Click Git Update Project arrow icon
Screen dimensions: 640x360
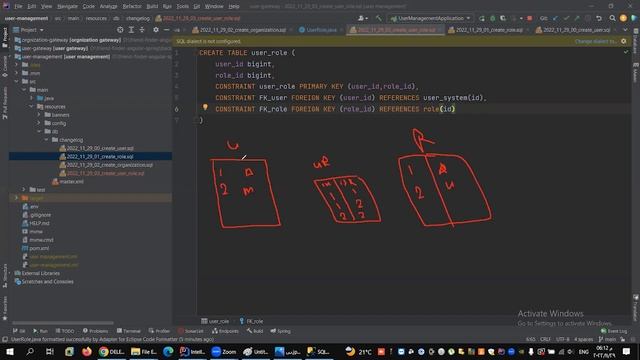tap(555, 18)
